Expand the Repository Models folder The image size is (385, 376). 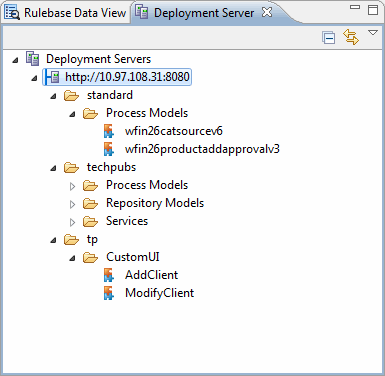point(72,204)
